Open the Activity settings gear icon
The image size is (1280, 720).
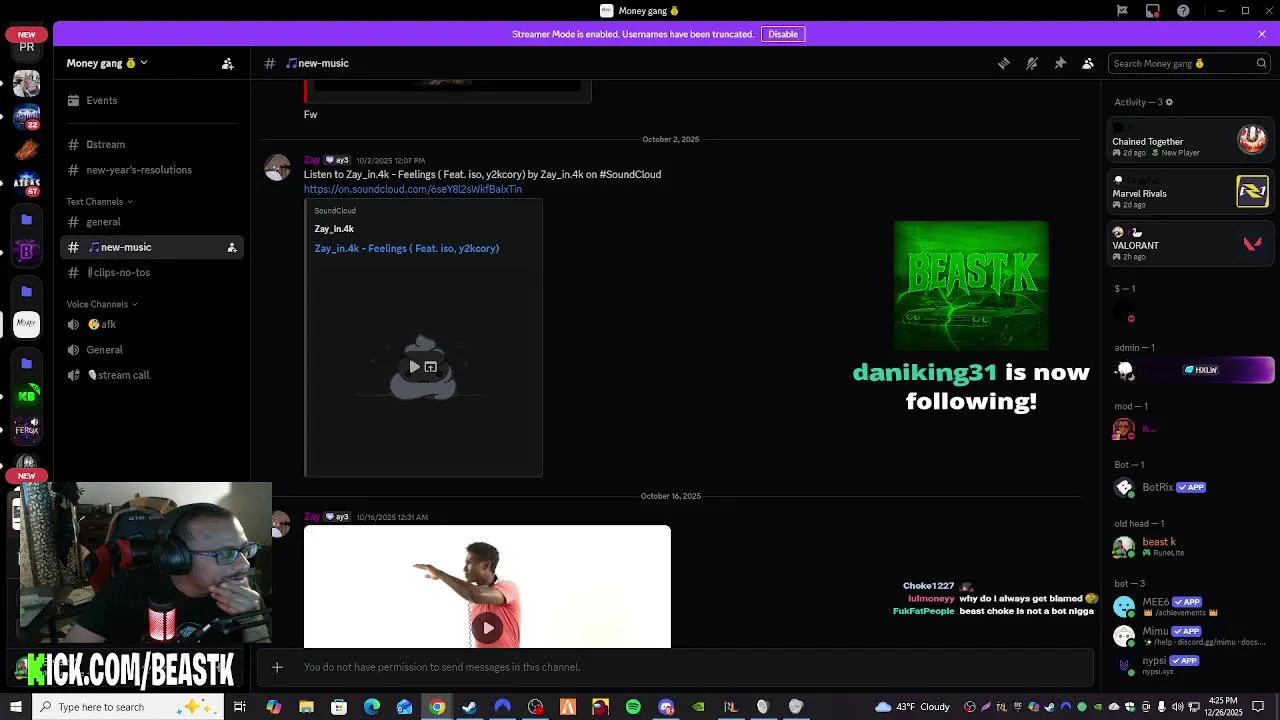tap(1169, 102)
